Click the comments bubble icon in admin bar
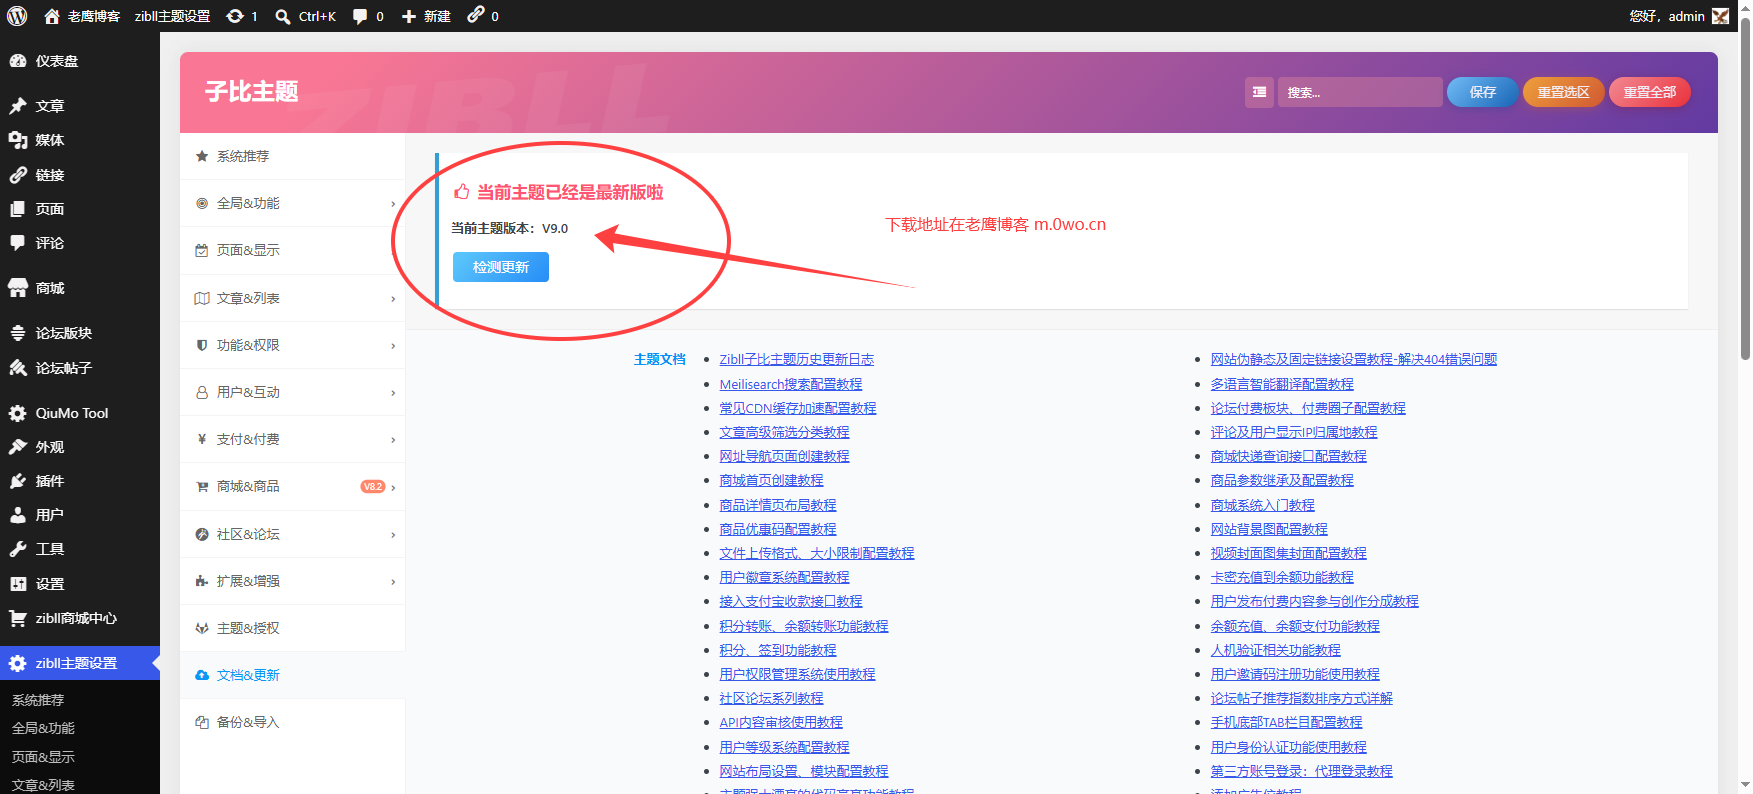Viewport: 1753px width, 794px height. click(360, 16)
